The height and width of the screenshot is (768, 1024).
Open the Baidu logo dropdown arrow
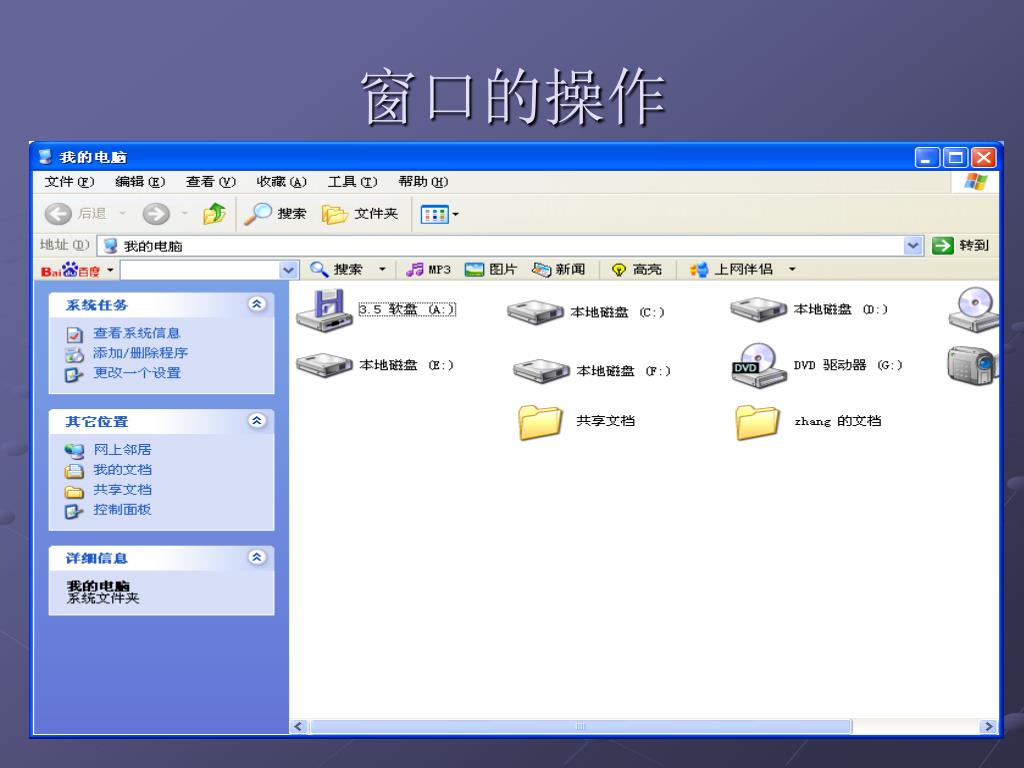[110, 270]
